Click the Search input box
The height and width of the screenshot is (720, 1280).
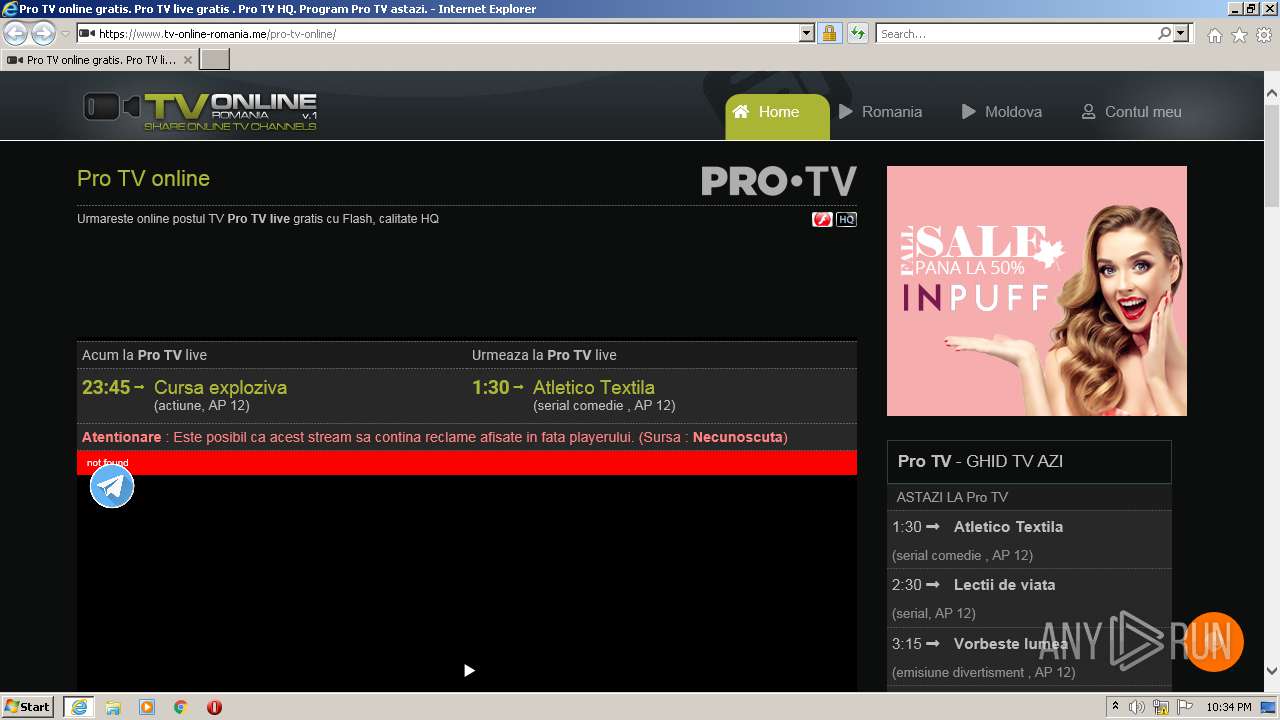[1016, 33]
